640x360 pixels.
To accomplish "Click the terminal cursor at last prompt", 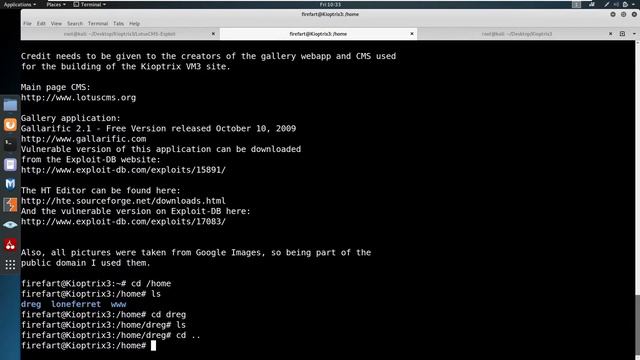I will pos(153,346).
